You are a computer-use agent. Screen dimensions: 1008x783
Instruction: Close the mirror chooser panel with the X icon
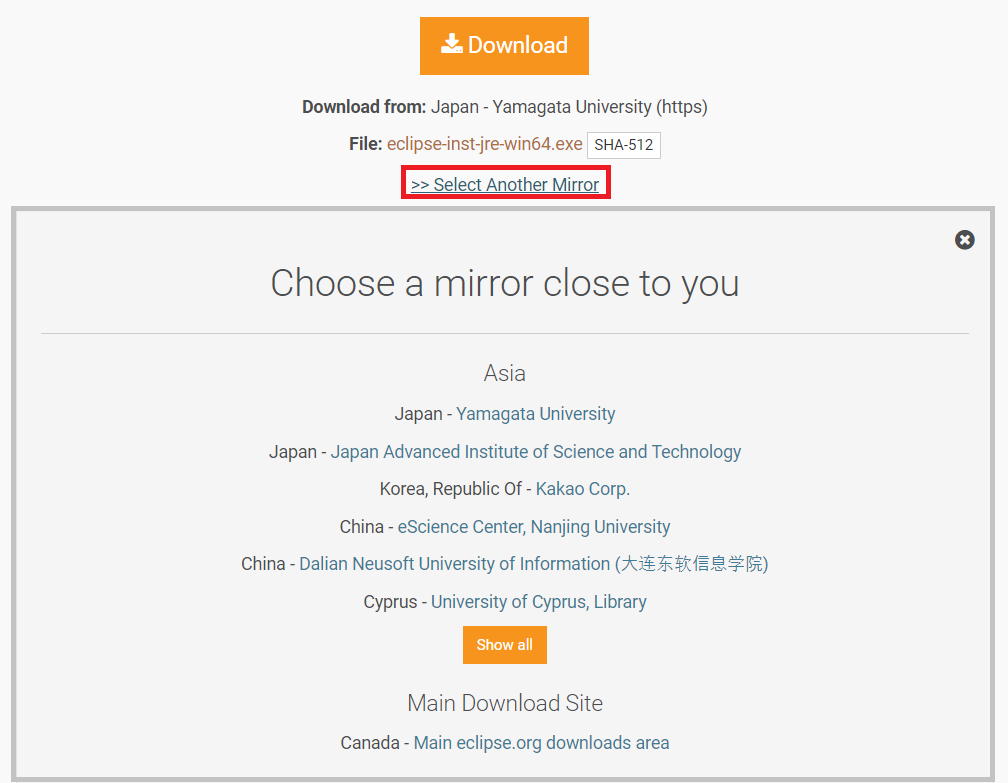(x=964, y=240)
